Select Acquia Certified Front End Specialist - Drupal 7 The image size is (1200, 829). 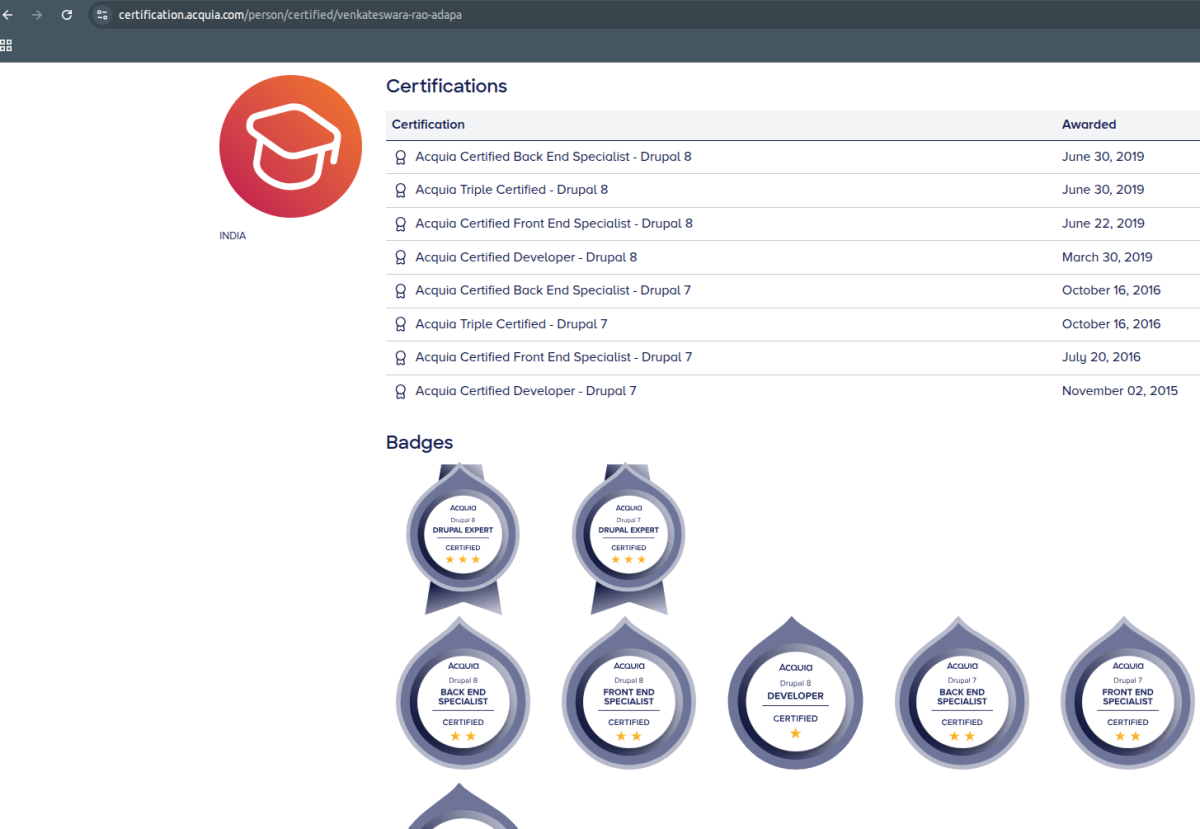coord(553,357)
